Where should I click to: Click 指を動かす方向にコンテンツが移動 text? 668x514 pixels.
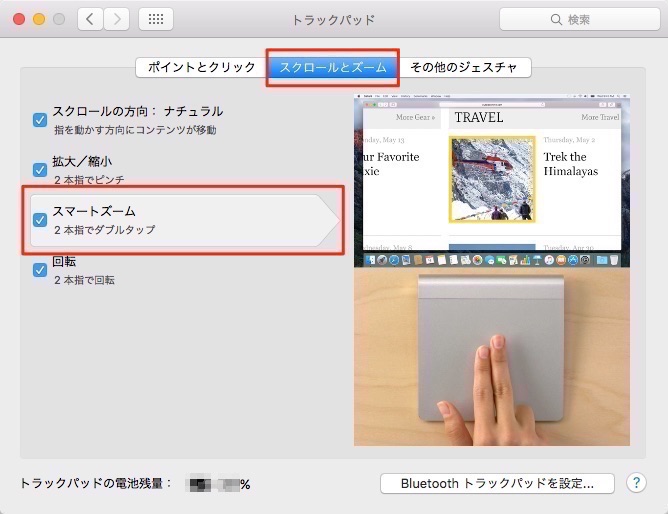[135, 130]
